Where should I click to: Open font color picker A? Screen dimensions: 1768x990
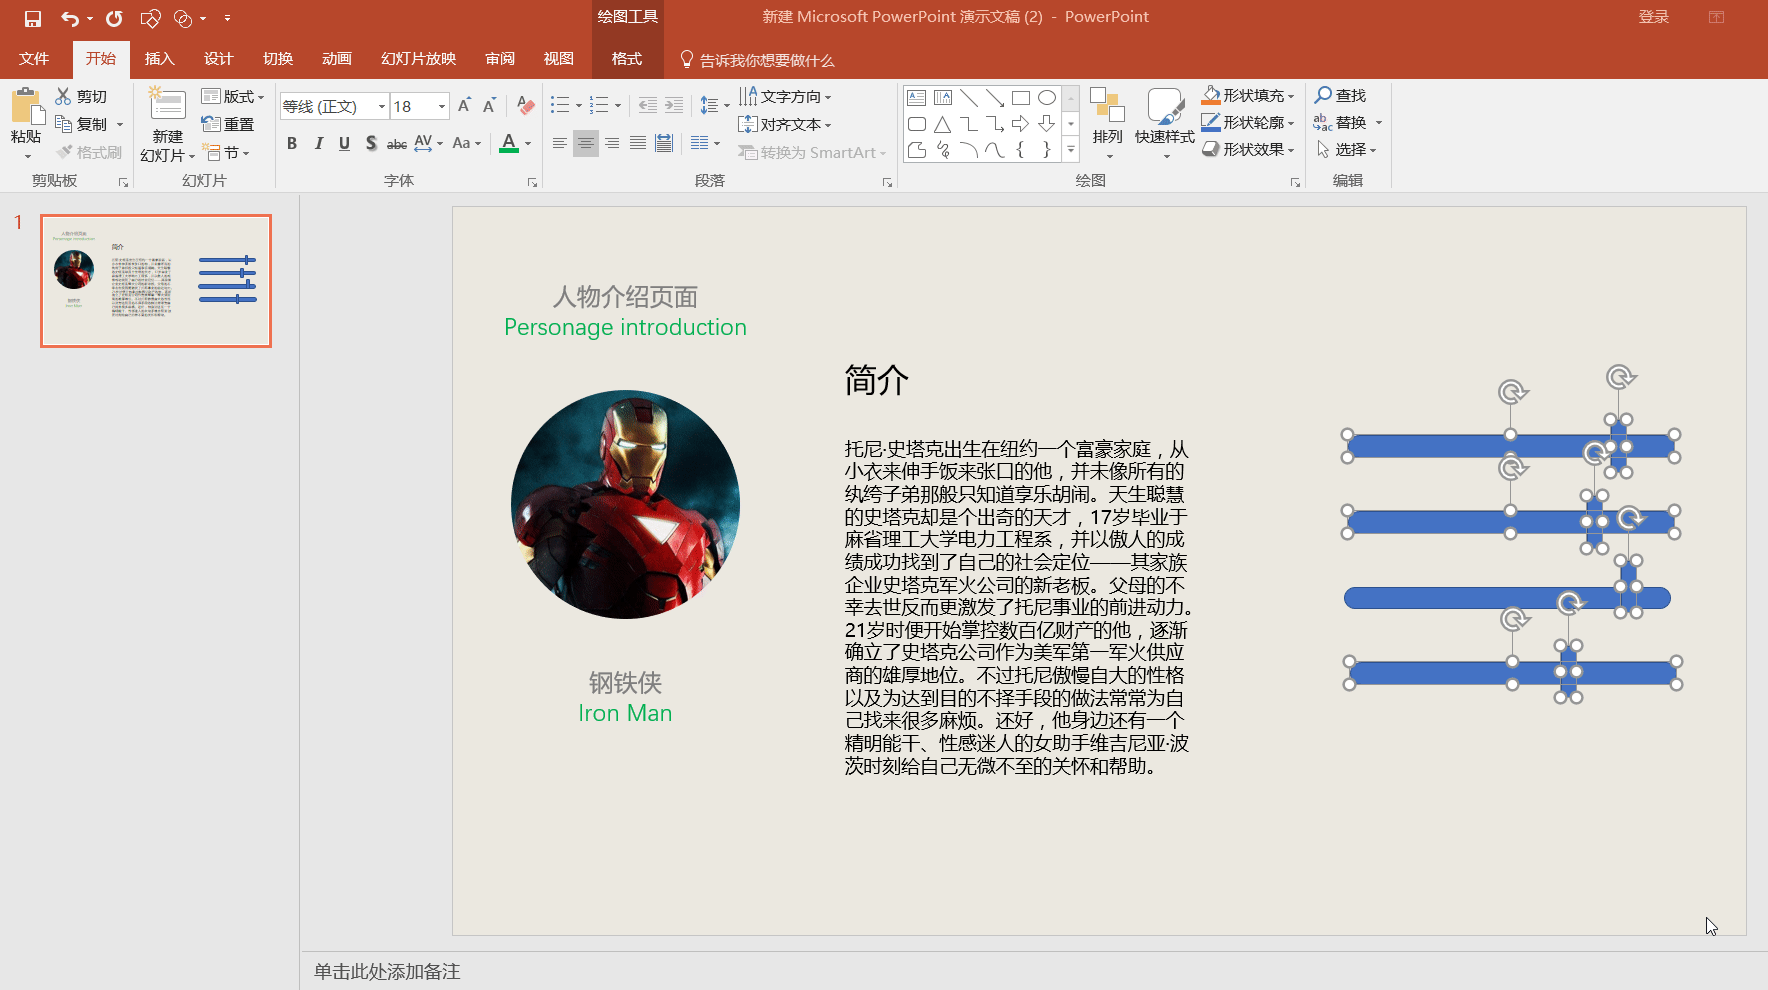click(509, 143)
